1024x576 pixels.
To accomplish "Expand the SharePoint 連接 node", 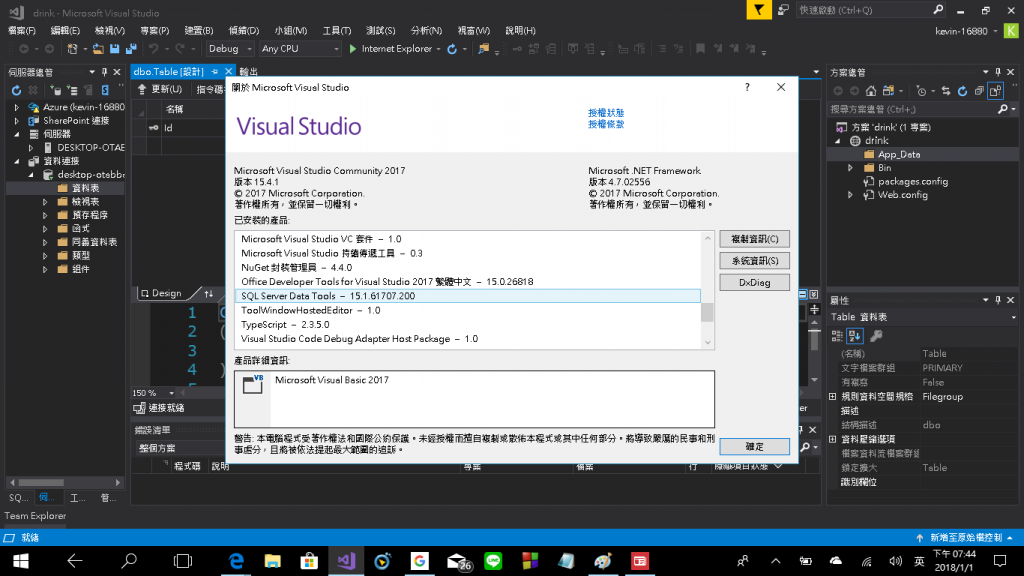I will [17, 121].
